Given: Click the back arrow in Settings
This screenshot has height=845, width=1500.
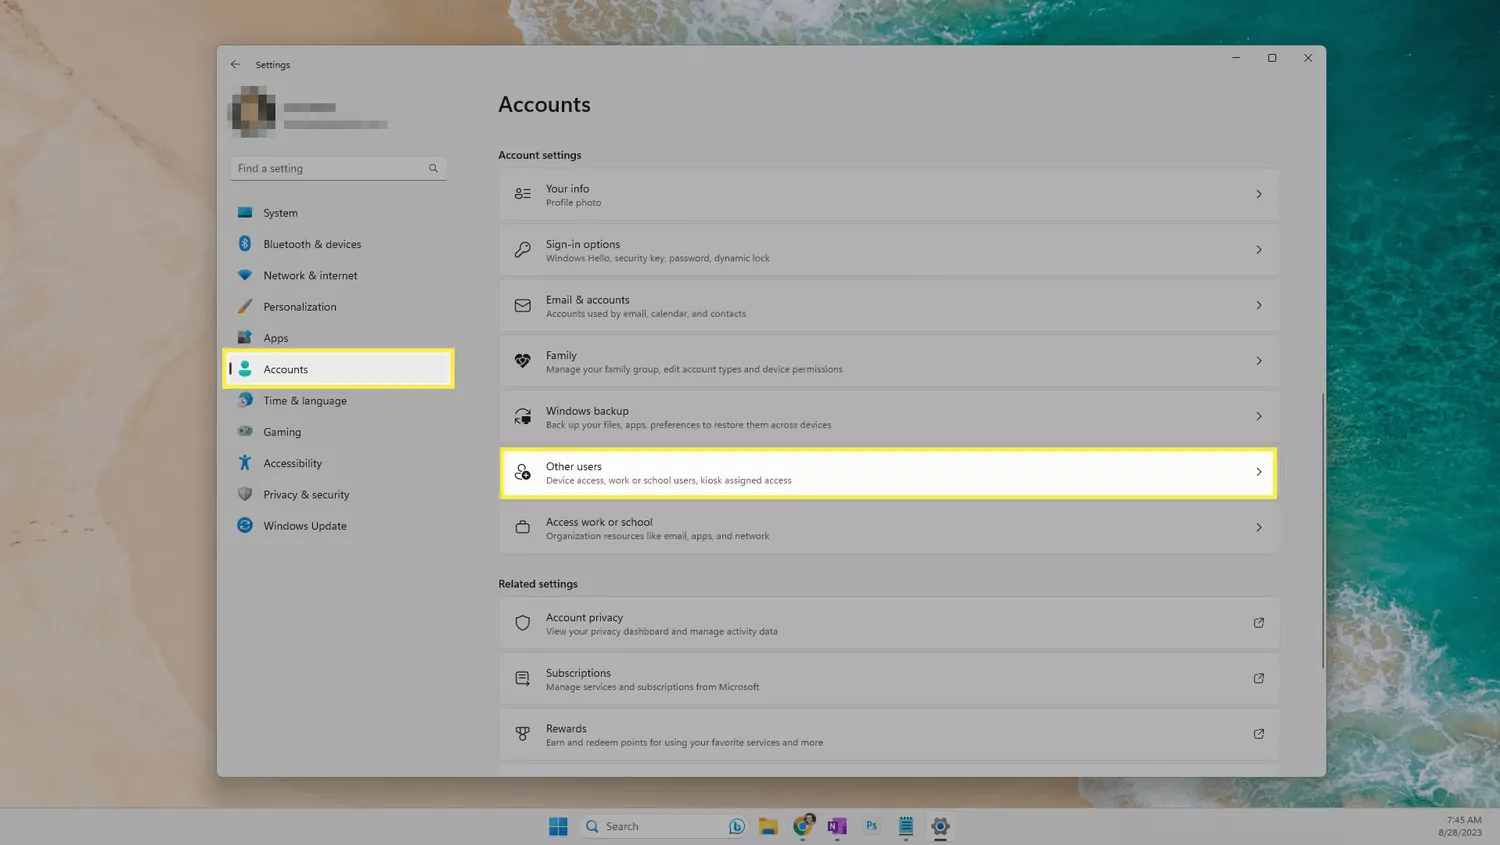Looking at the screenshot, I should (x=235, y=64).
